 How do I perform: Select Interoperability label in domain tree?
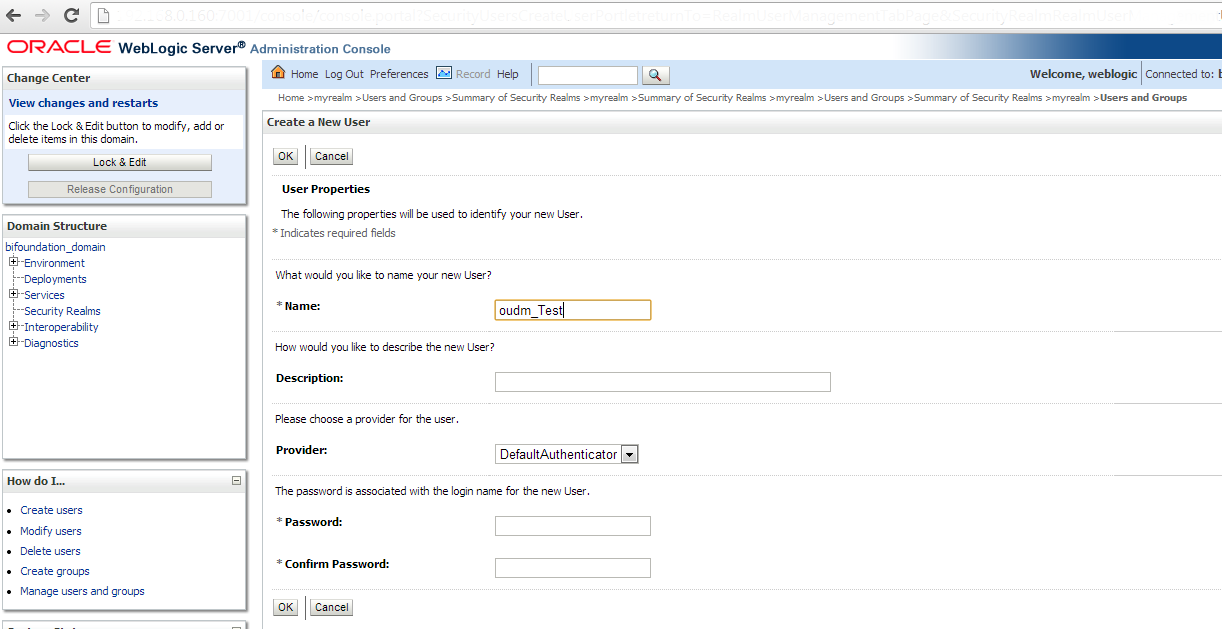61,327
